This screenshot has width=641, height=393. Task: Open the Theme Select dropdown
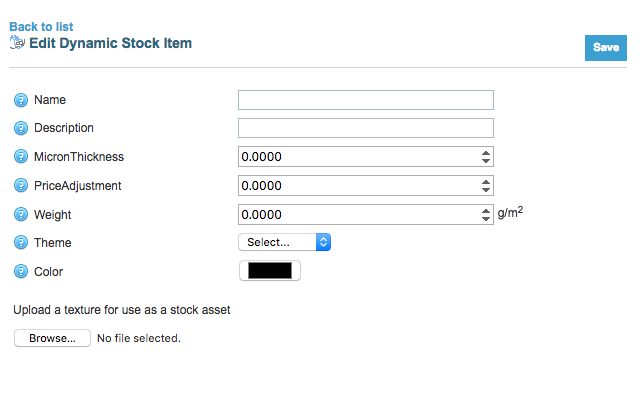[x=285, y=242]
